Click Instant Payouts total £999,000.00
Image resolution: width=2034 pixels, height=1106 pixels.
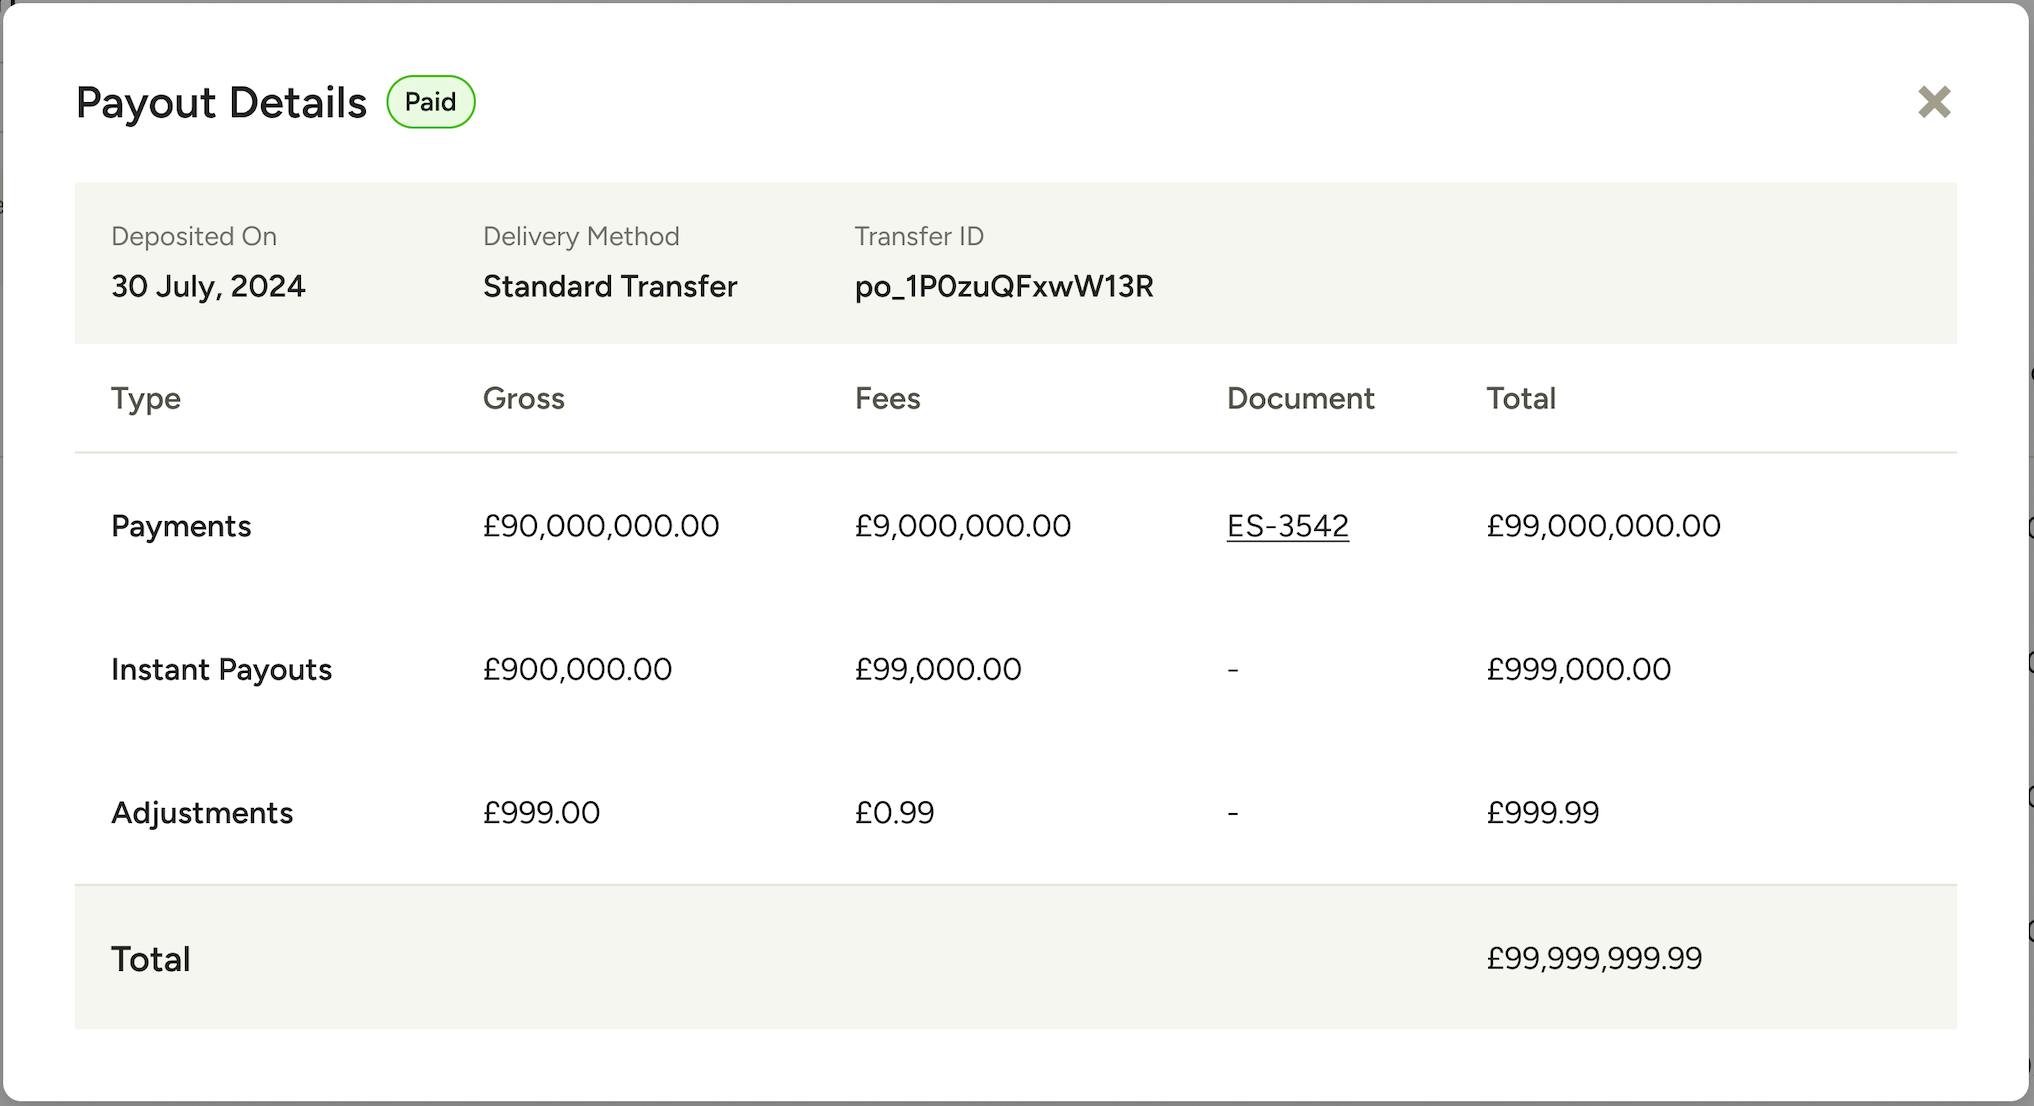[x=1579, y=669]
